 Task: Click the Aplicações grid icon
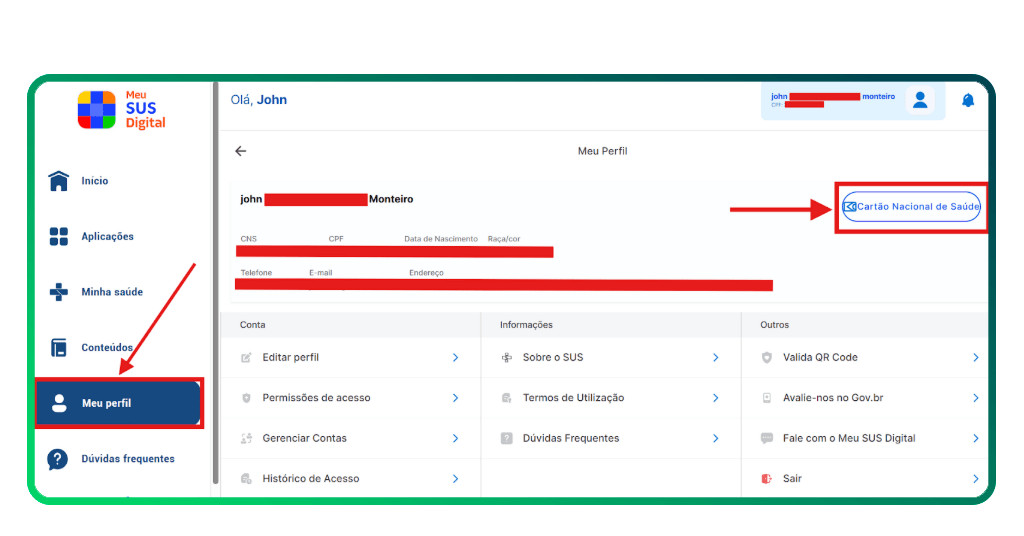click(x=59, y=237)
